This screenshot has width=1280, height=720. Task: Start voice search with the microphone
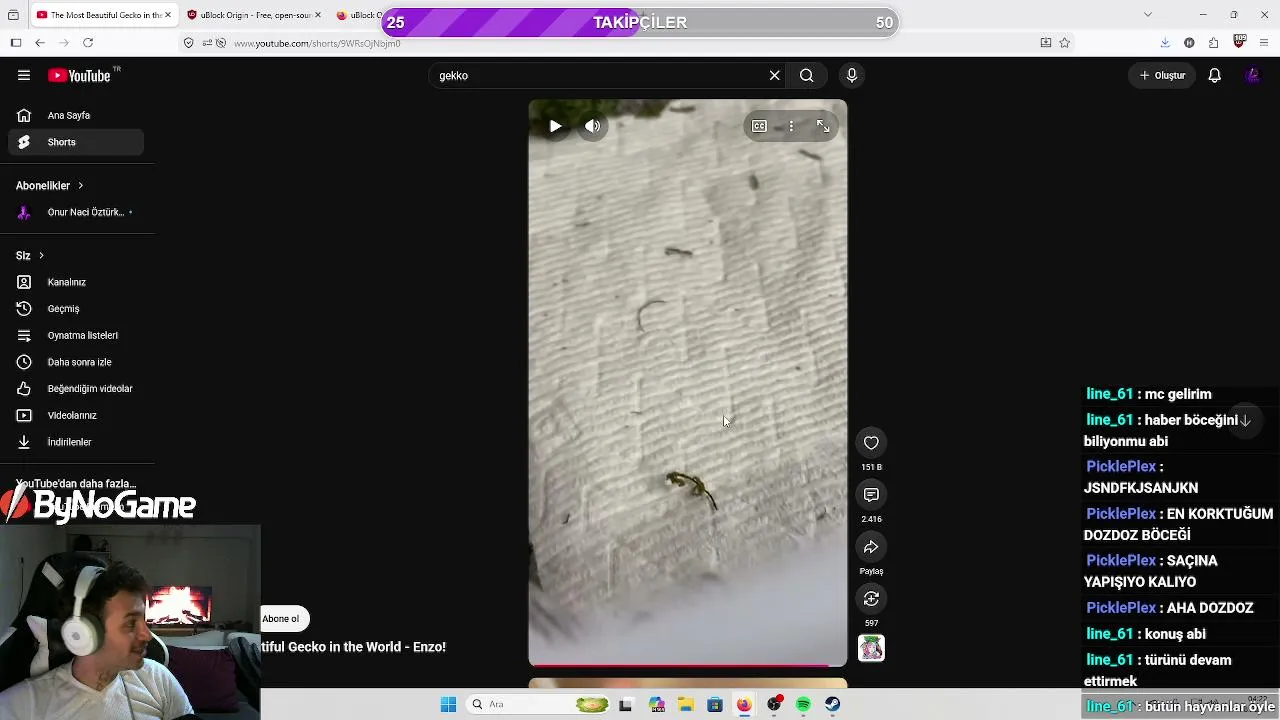[852, 75]
